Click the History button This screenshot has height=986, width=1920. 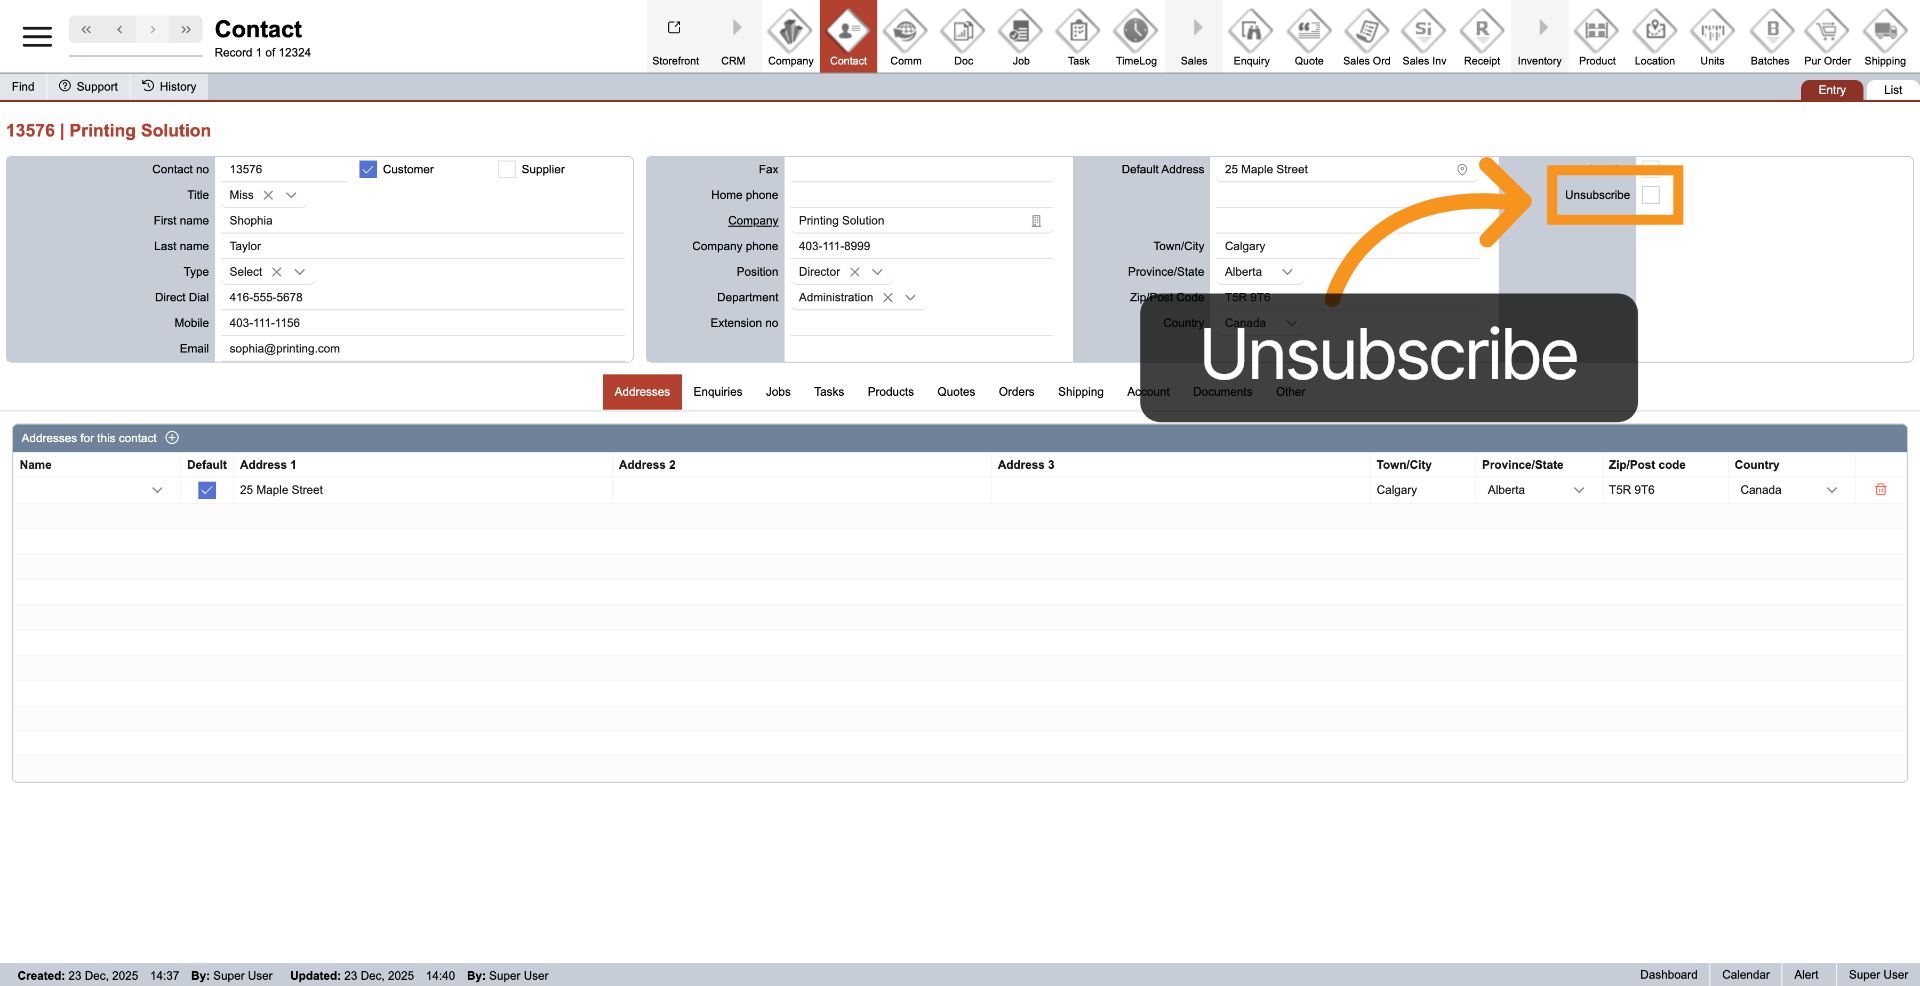(169, 87)
